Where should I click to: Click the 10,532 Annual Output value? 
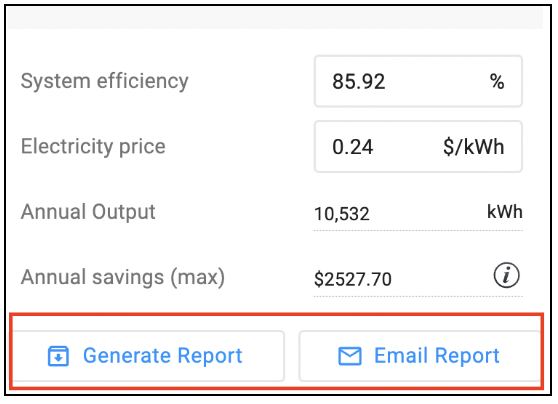[342, 214]
